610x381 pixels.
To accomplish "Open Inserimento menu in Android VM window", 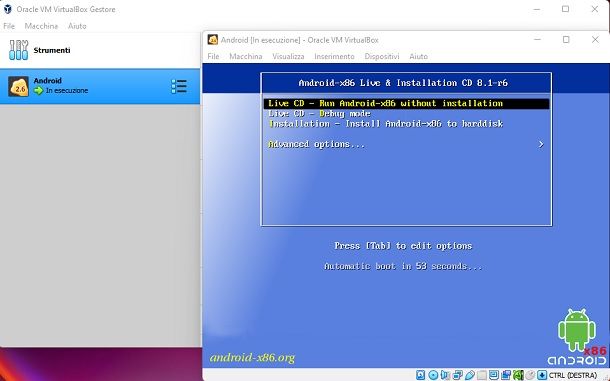I will tap(334, 56).
